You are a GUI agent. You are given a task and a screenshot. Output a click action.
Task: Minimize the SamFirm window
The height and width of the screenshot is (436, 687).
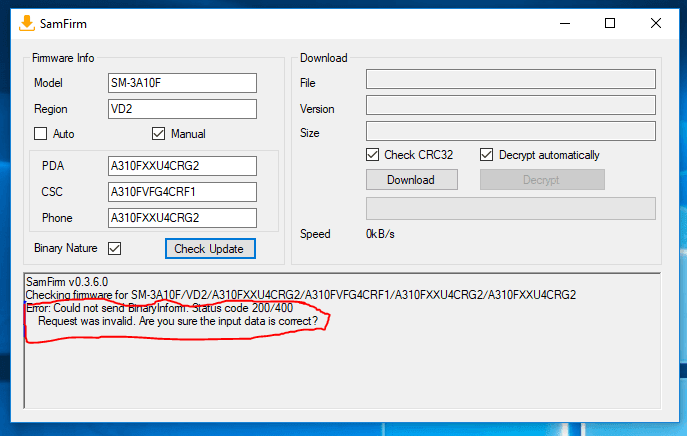click(565, 23)
